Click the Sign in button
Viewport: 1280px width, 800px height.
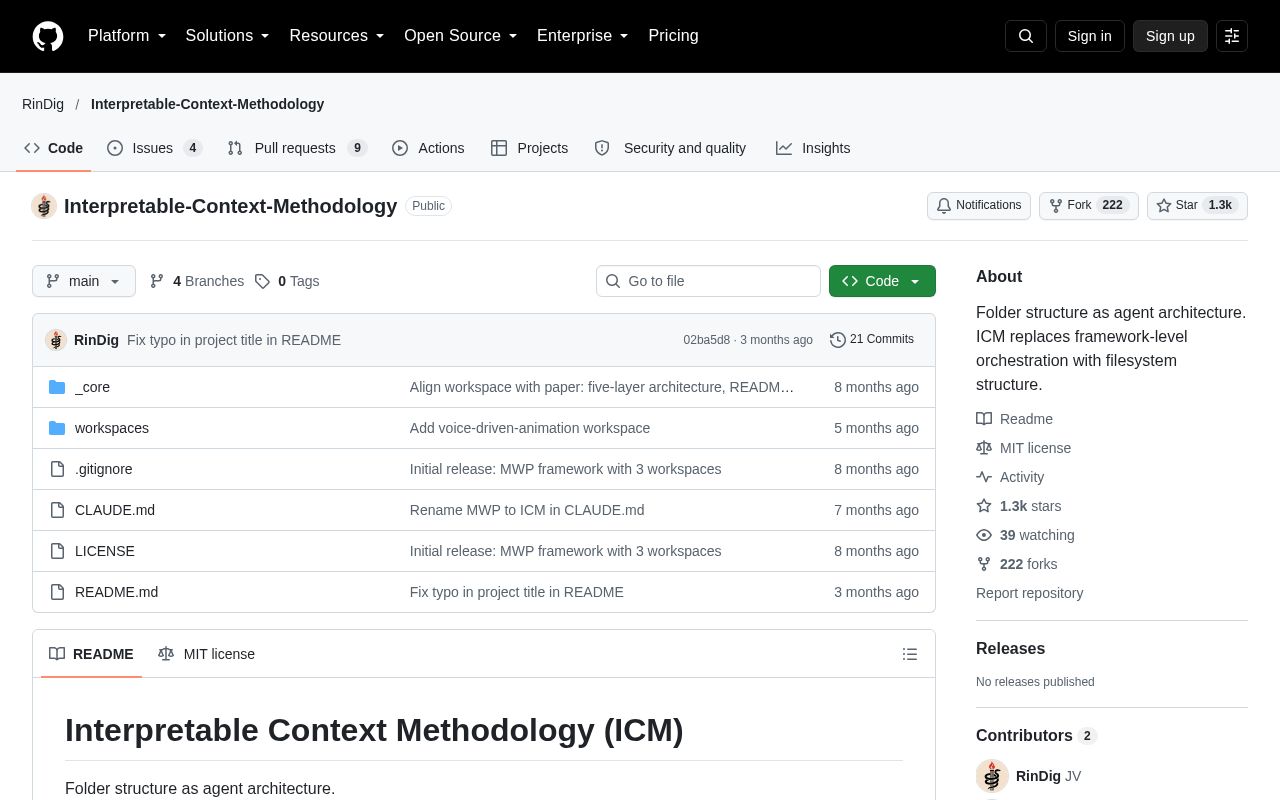click(1090, 36)
